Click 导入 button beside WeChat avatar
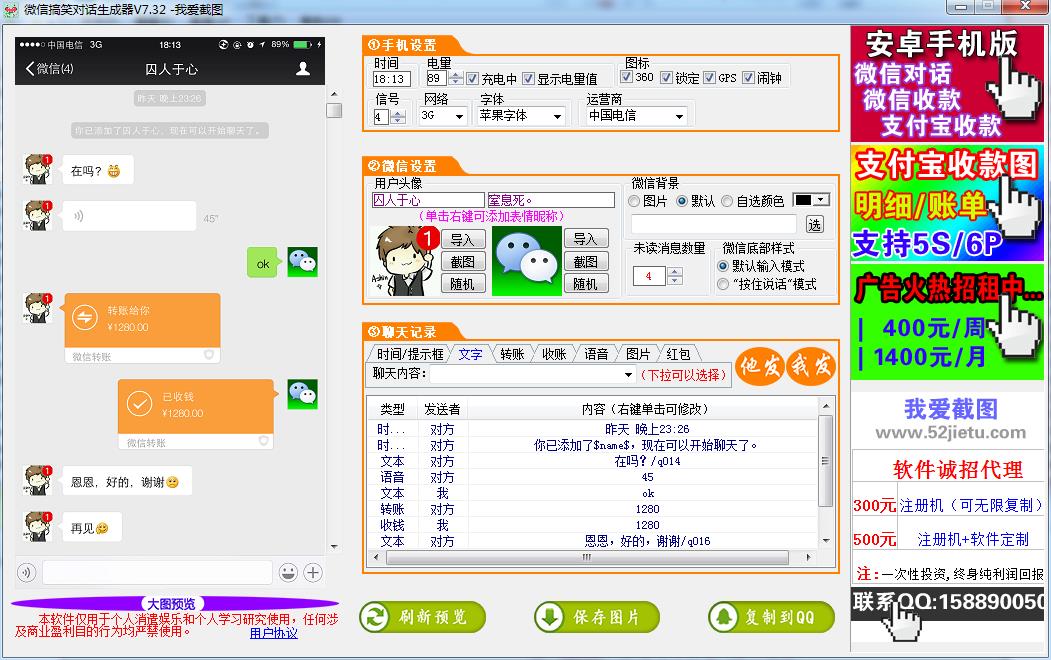The width and height of the screenshot is (1051, 660). click(586, 239)
